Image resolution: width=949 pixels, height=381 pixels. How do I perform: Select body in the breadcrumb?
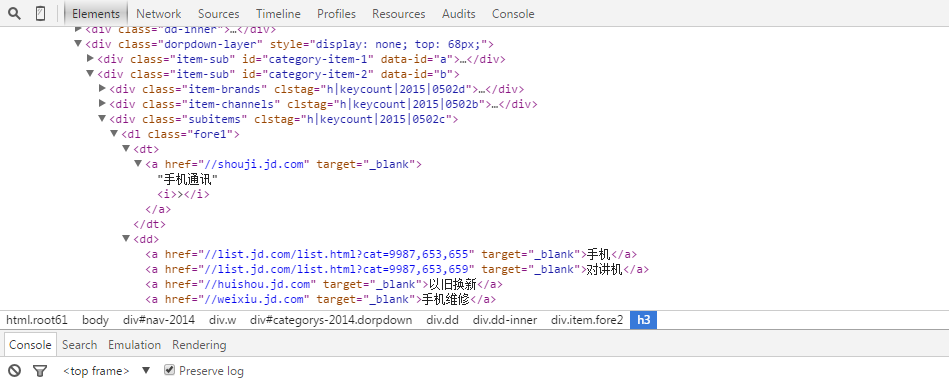(96, 320)
